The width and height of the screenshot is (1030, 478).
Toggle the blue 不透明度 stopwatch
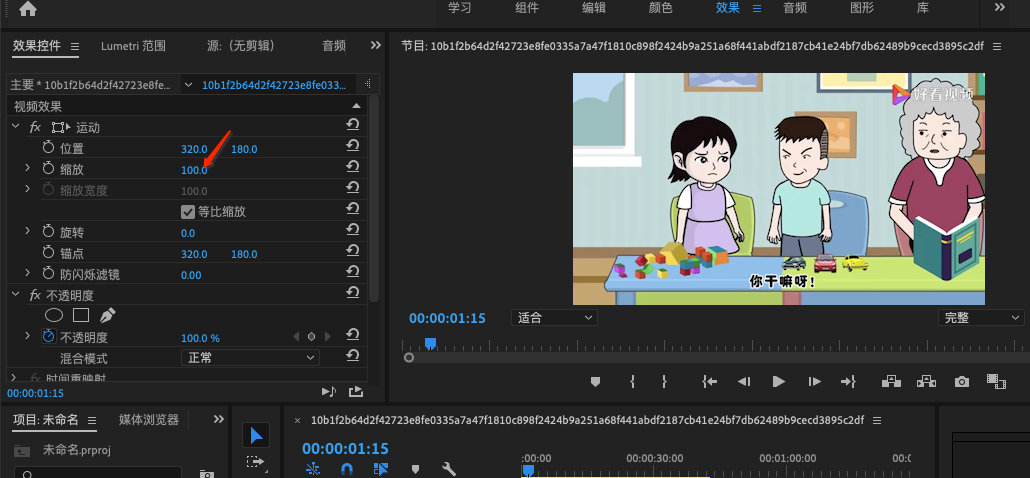(49, 337)
